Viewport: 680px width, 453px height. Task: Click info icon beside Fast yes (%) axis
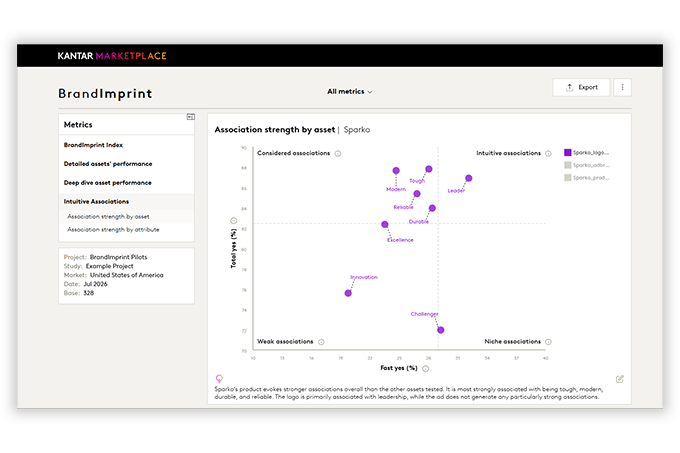pos(426,369)
